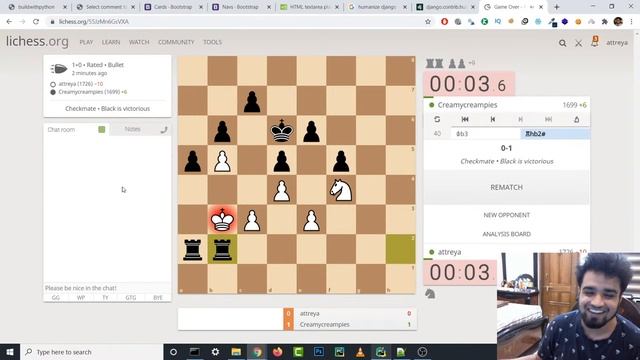Open new browser tab
Screen dimensions: 640x360
[x=556, y=7]
